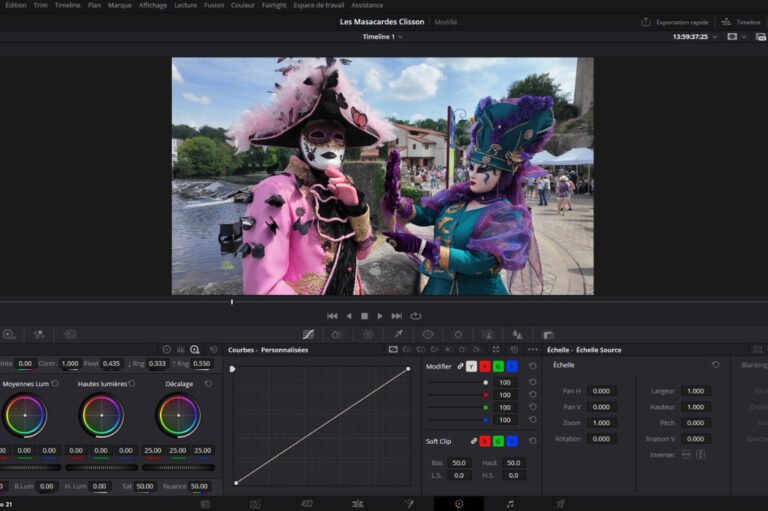Screen dimensions: 768x511
Task: Reset all curves with the circular arrow icon
Action: (514, 349)
